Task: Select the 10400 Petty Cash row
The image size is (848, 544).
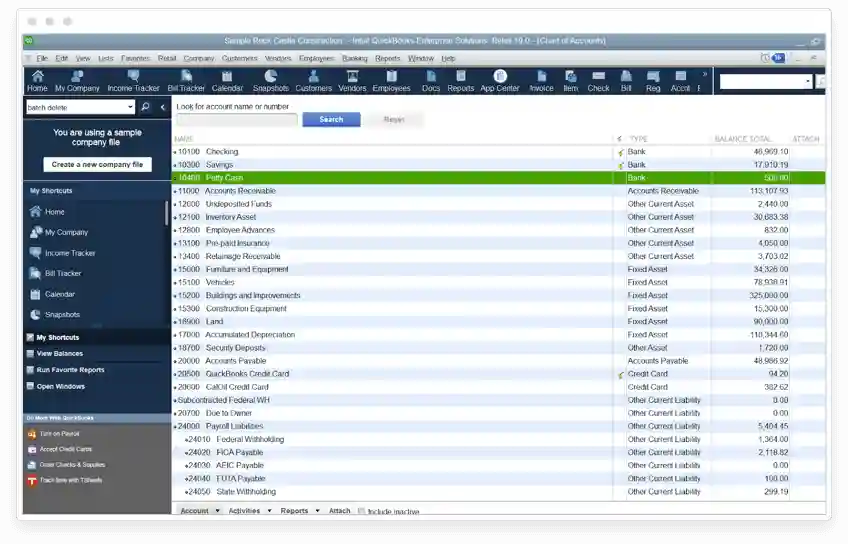Action: point(499,177)
